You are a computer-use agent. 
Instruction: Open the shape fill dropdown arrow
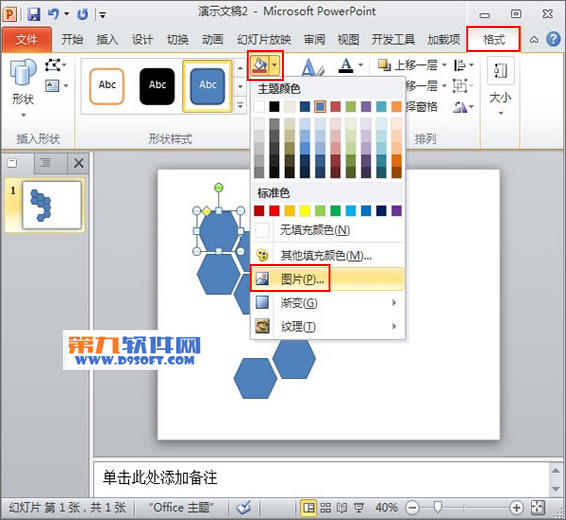(x=275, y=65)
